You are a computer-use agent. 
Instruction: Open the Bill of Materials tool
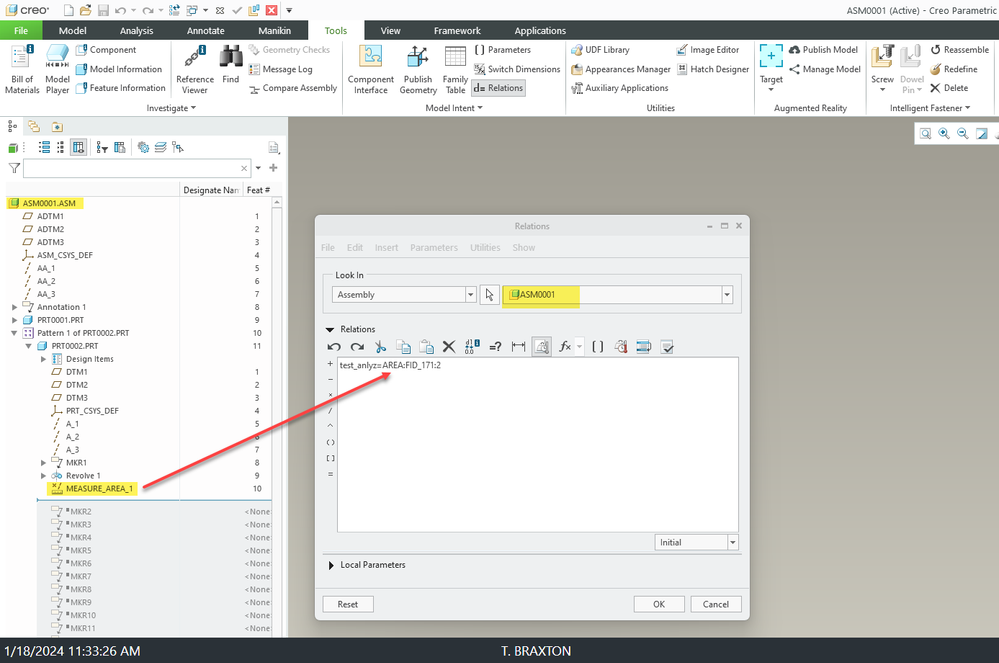pyautogui.click(x=22, y=69)
